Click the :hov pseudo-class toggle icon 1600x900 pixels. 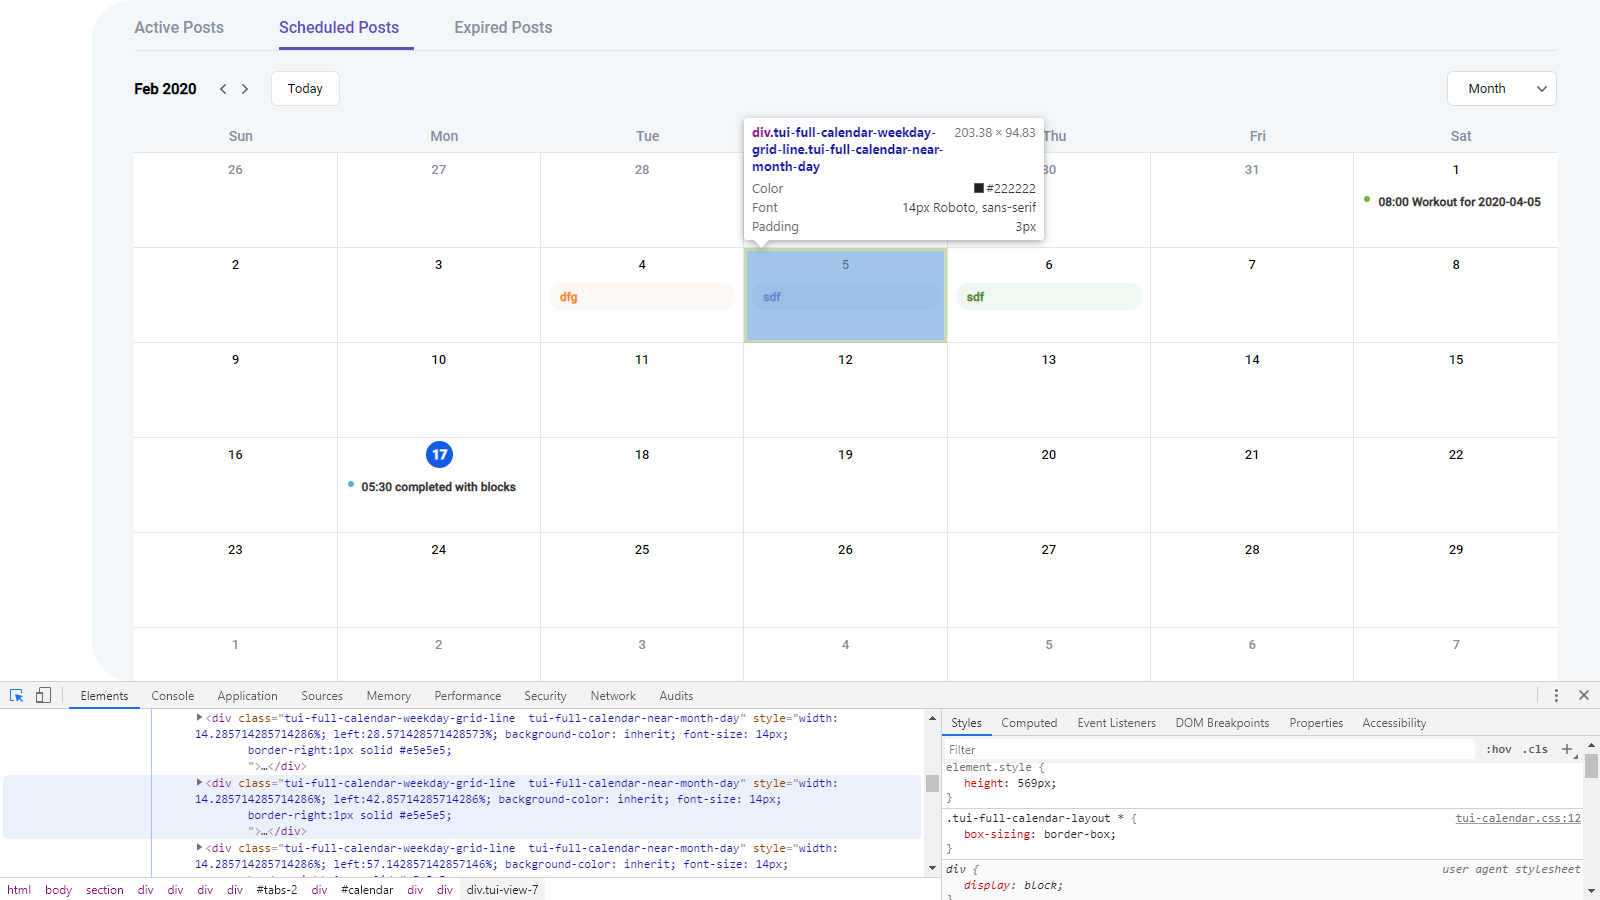[1499, 749]
